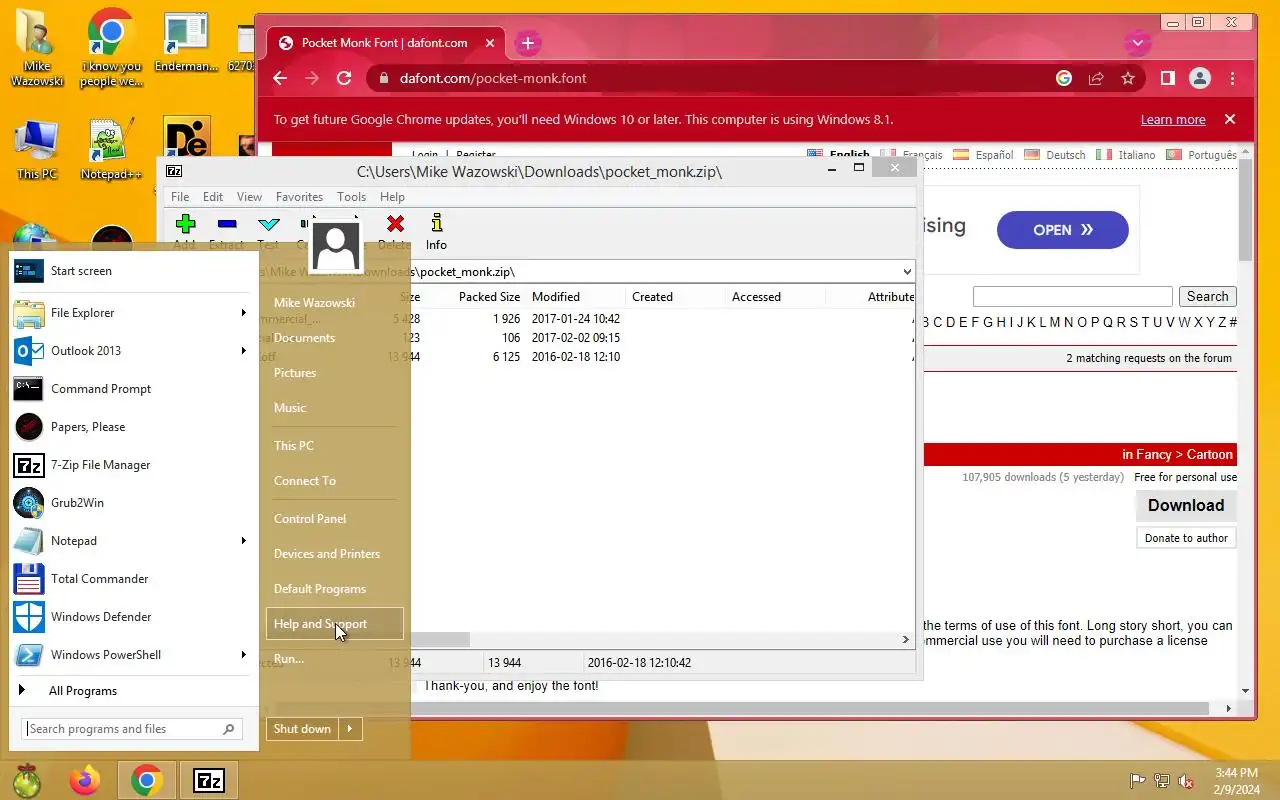Open Windows Defender from start menu
The height and width of the screenshot is (800, 1280).
(133, 617)
